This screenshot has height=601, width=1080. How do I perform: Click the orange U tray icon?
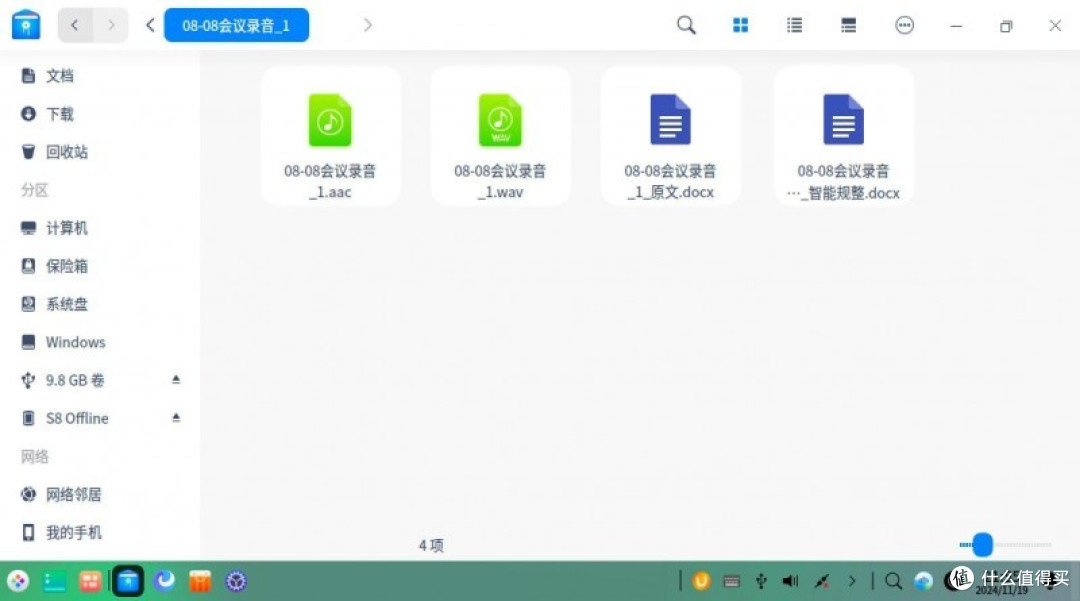click(701, 581)
